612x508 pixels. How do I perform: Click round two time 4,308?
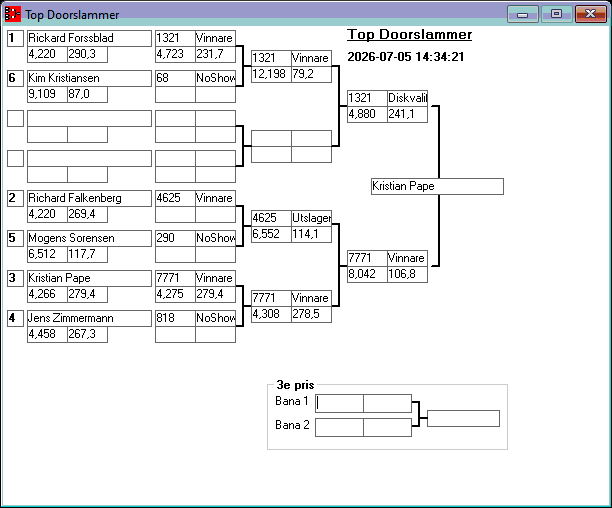pos(271,314)
